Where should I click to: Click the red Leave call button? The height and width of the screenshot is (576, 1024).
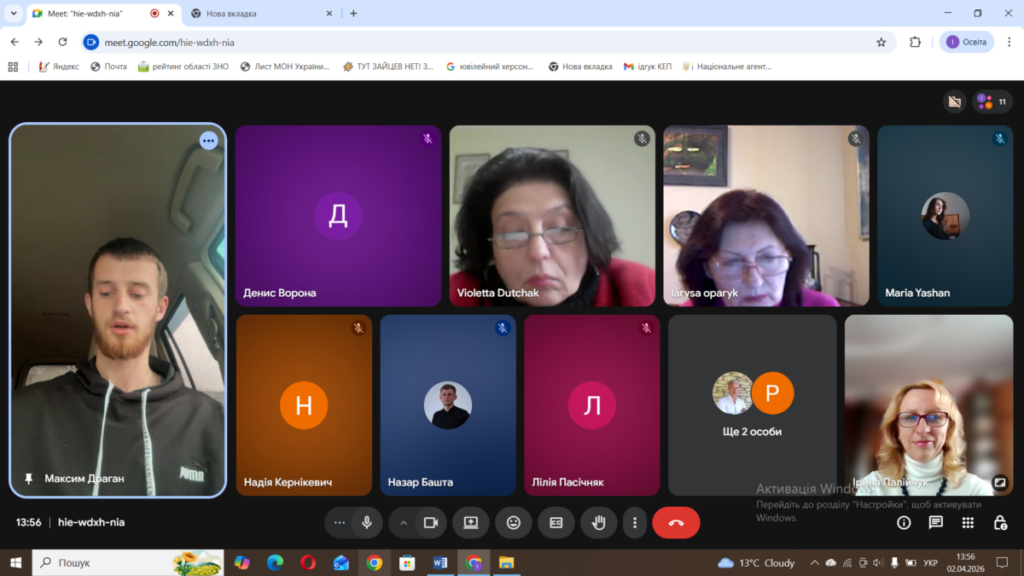click(676, 522)
